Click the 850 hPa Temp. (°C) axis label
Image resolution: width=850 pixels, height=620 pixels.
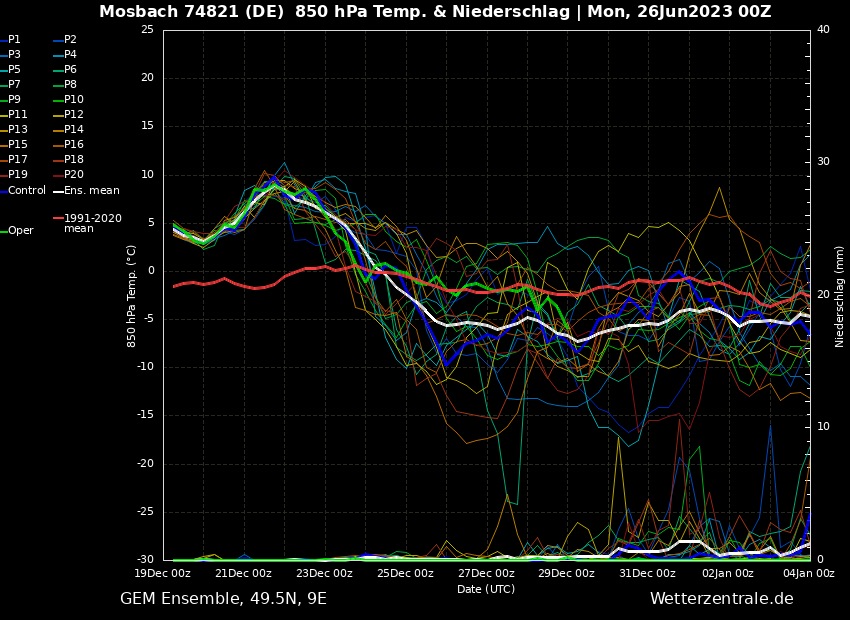point(132,295)
